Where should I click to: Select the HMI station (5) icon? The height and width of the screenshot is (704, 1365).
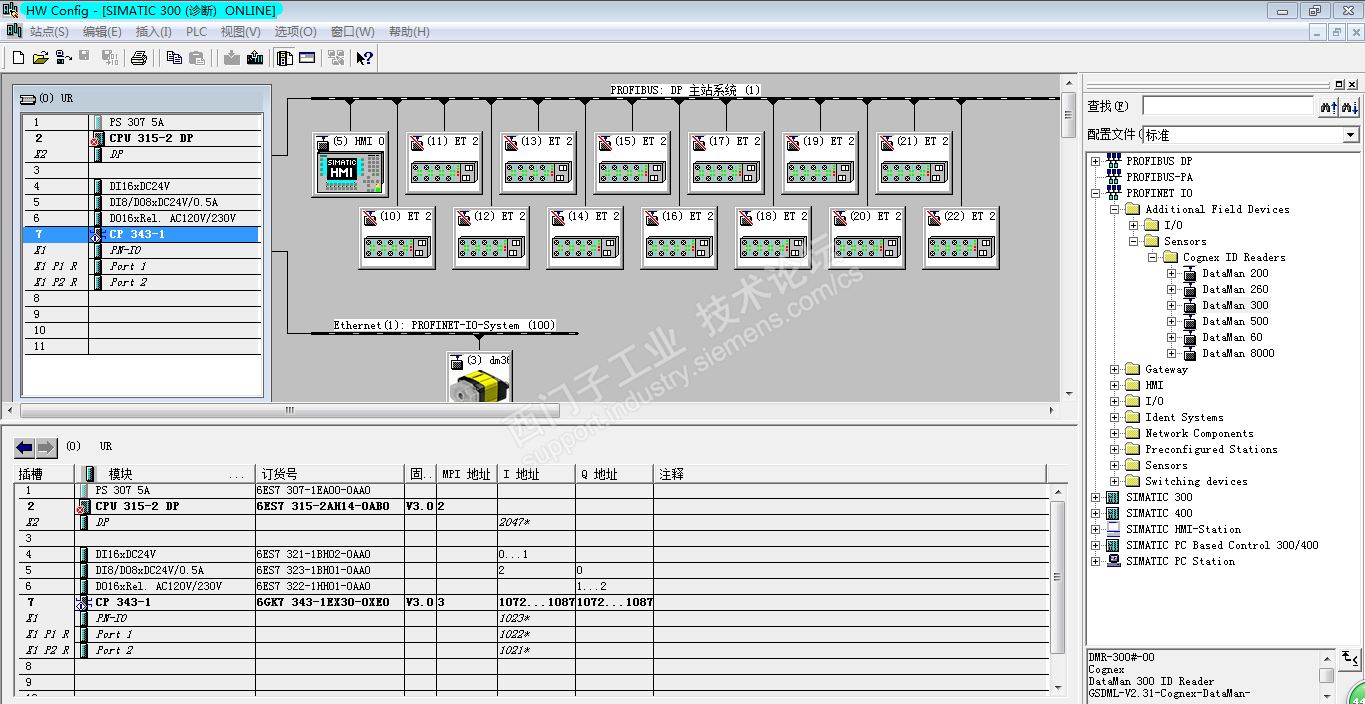click(350, 165)
